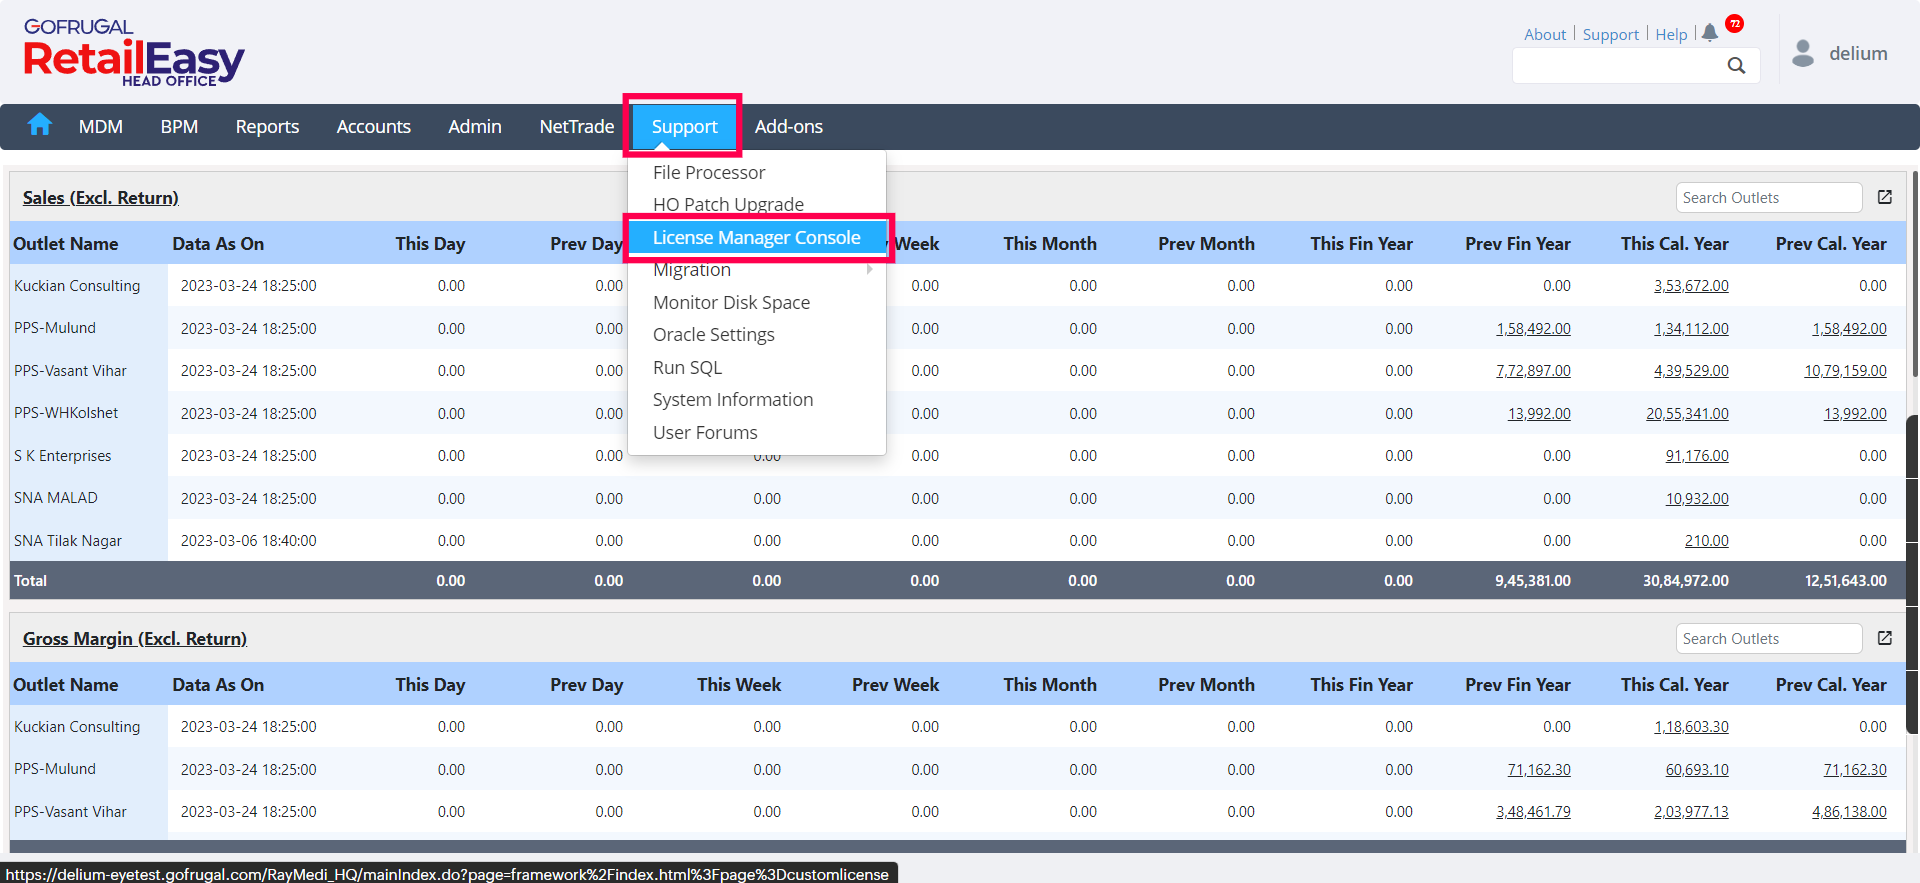This screenshot has height=883, width=1920.
Task: Open the Admin menu
Action: coord(475,127)
